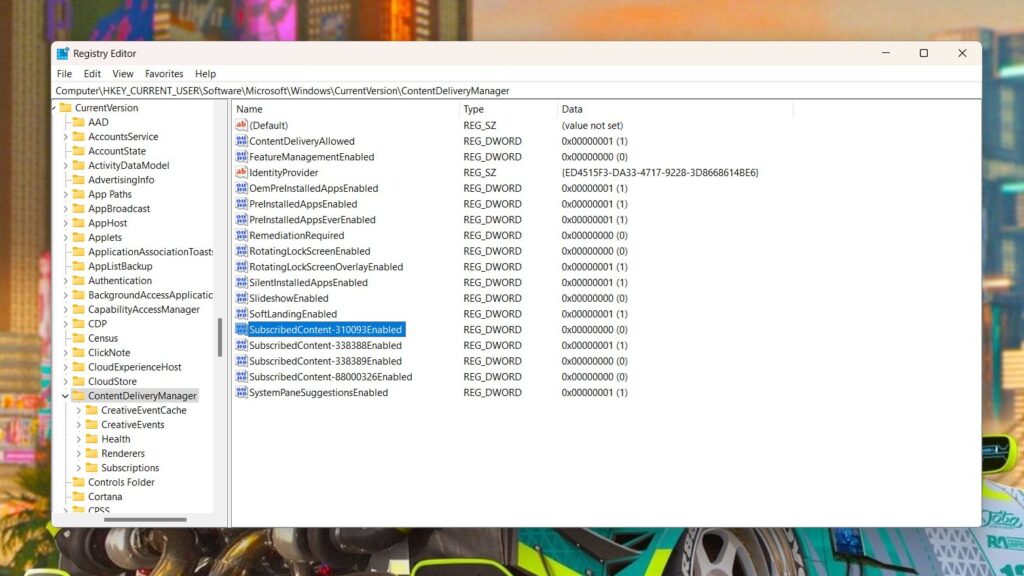Viewport: 1024px width, 576px height.
Task: Select the SilentInstalledAppsEnabled value name
Action: tap(308, 282)
